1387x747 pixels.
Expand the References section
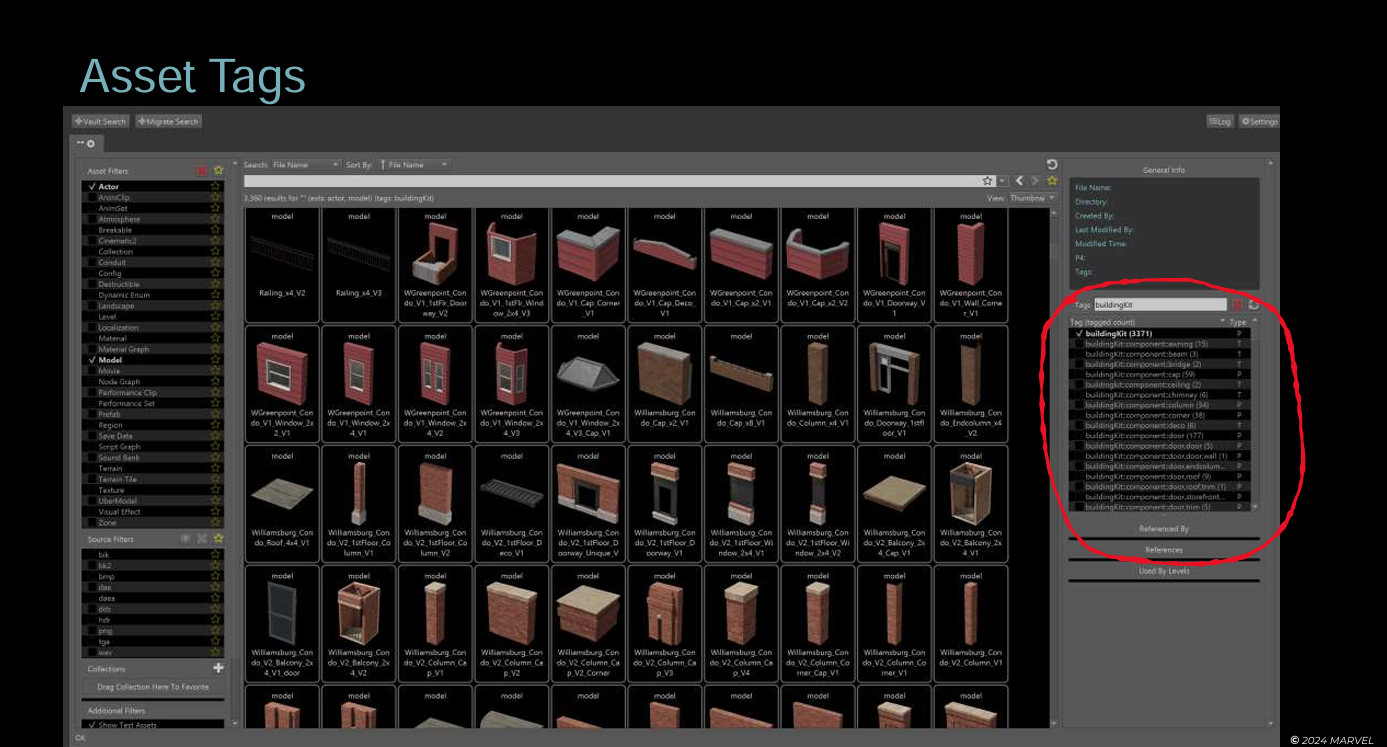1163,549
